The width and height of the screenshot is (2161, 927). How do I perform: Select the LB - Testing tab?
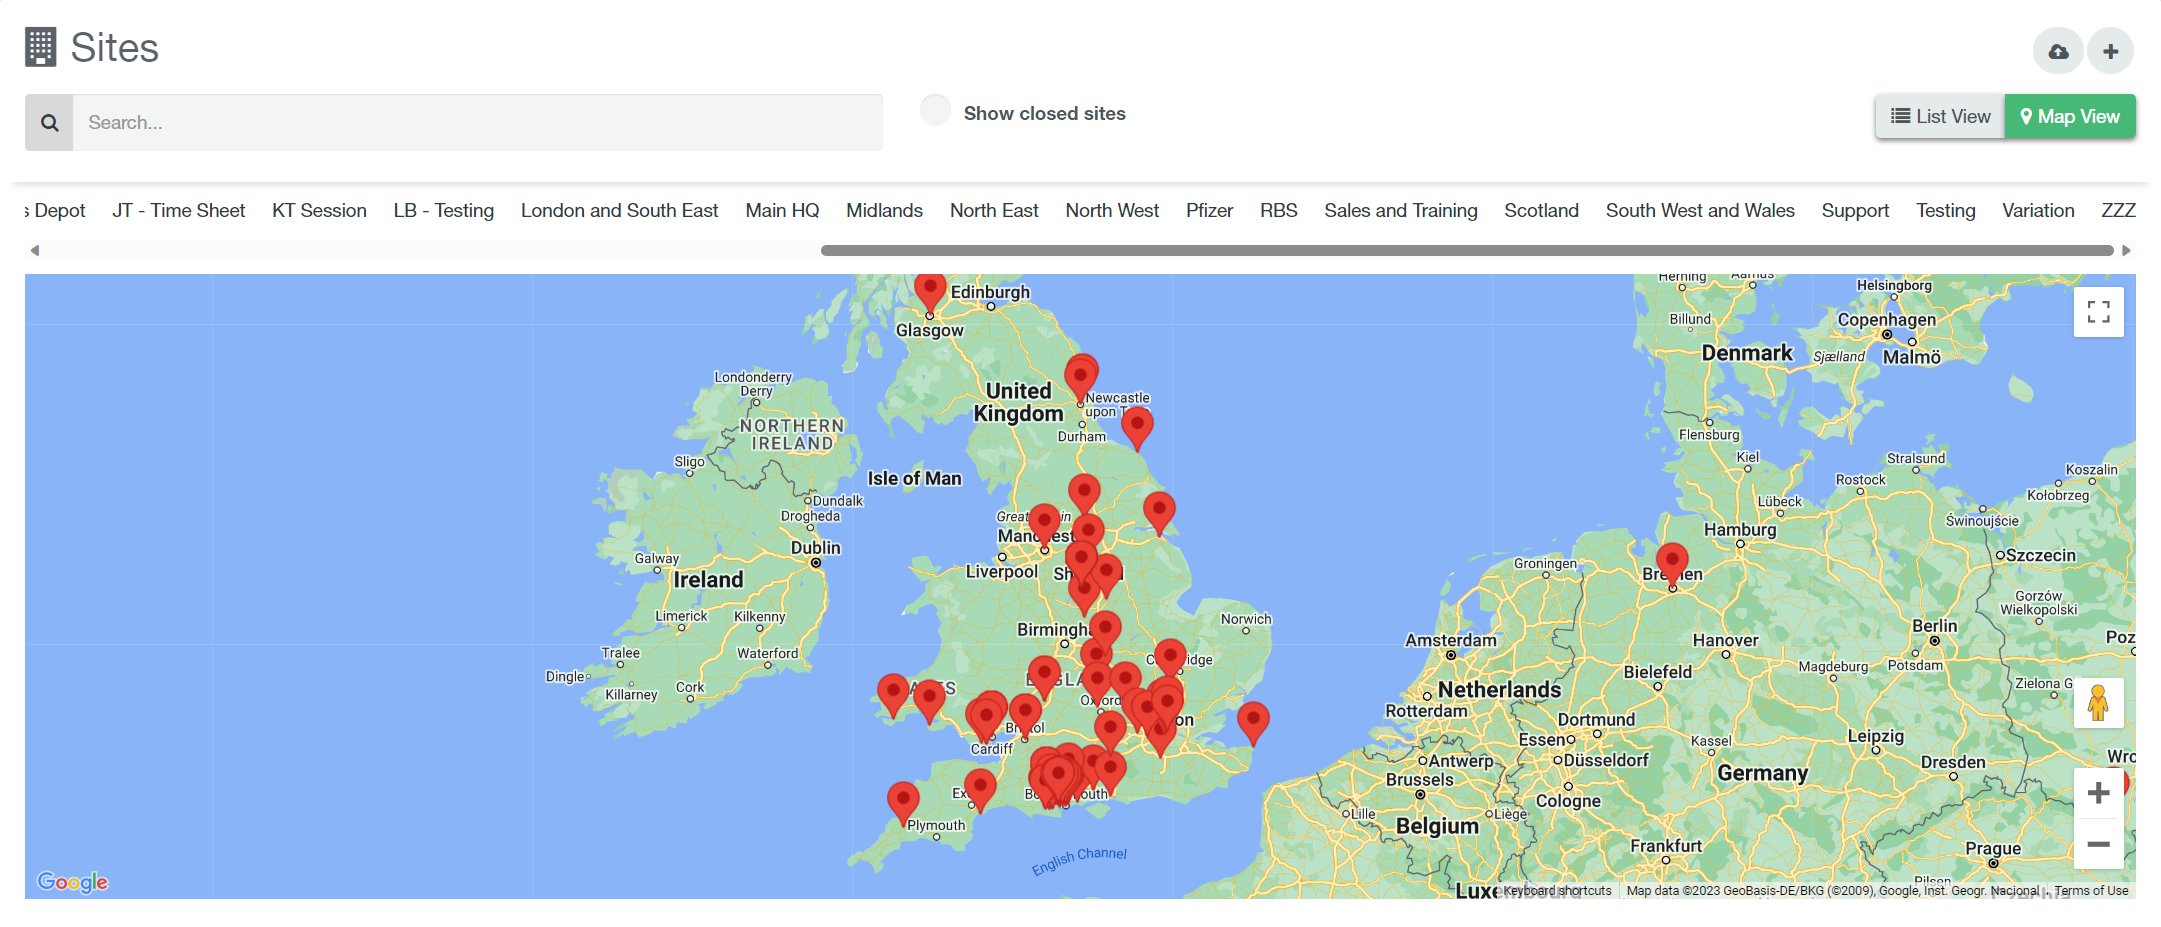[x=444, y=211]
